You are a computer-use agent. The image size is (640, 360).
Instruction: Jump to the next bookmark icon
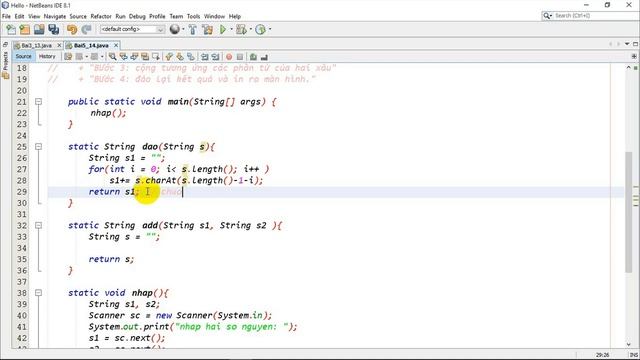(x=180, y=57)
